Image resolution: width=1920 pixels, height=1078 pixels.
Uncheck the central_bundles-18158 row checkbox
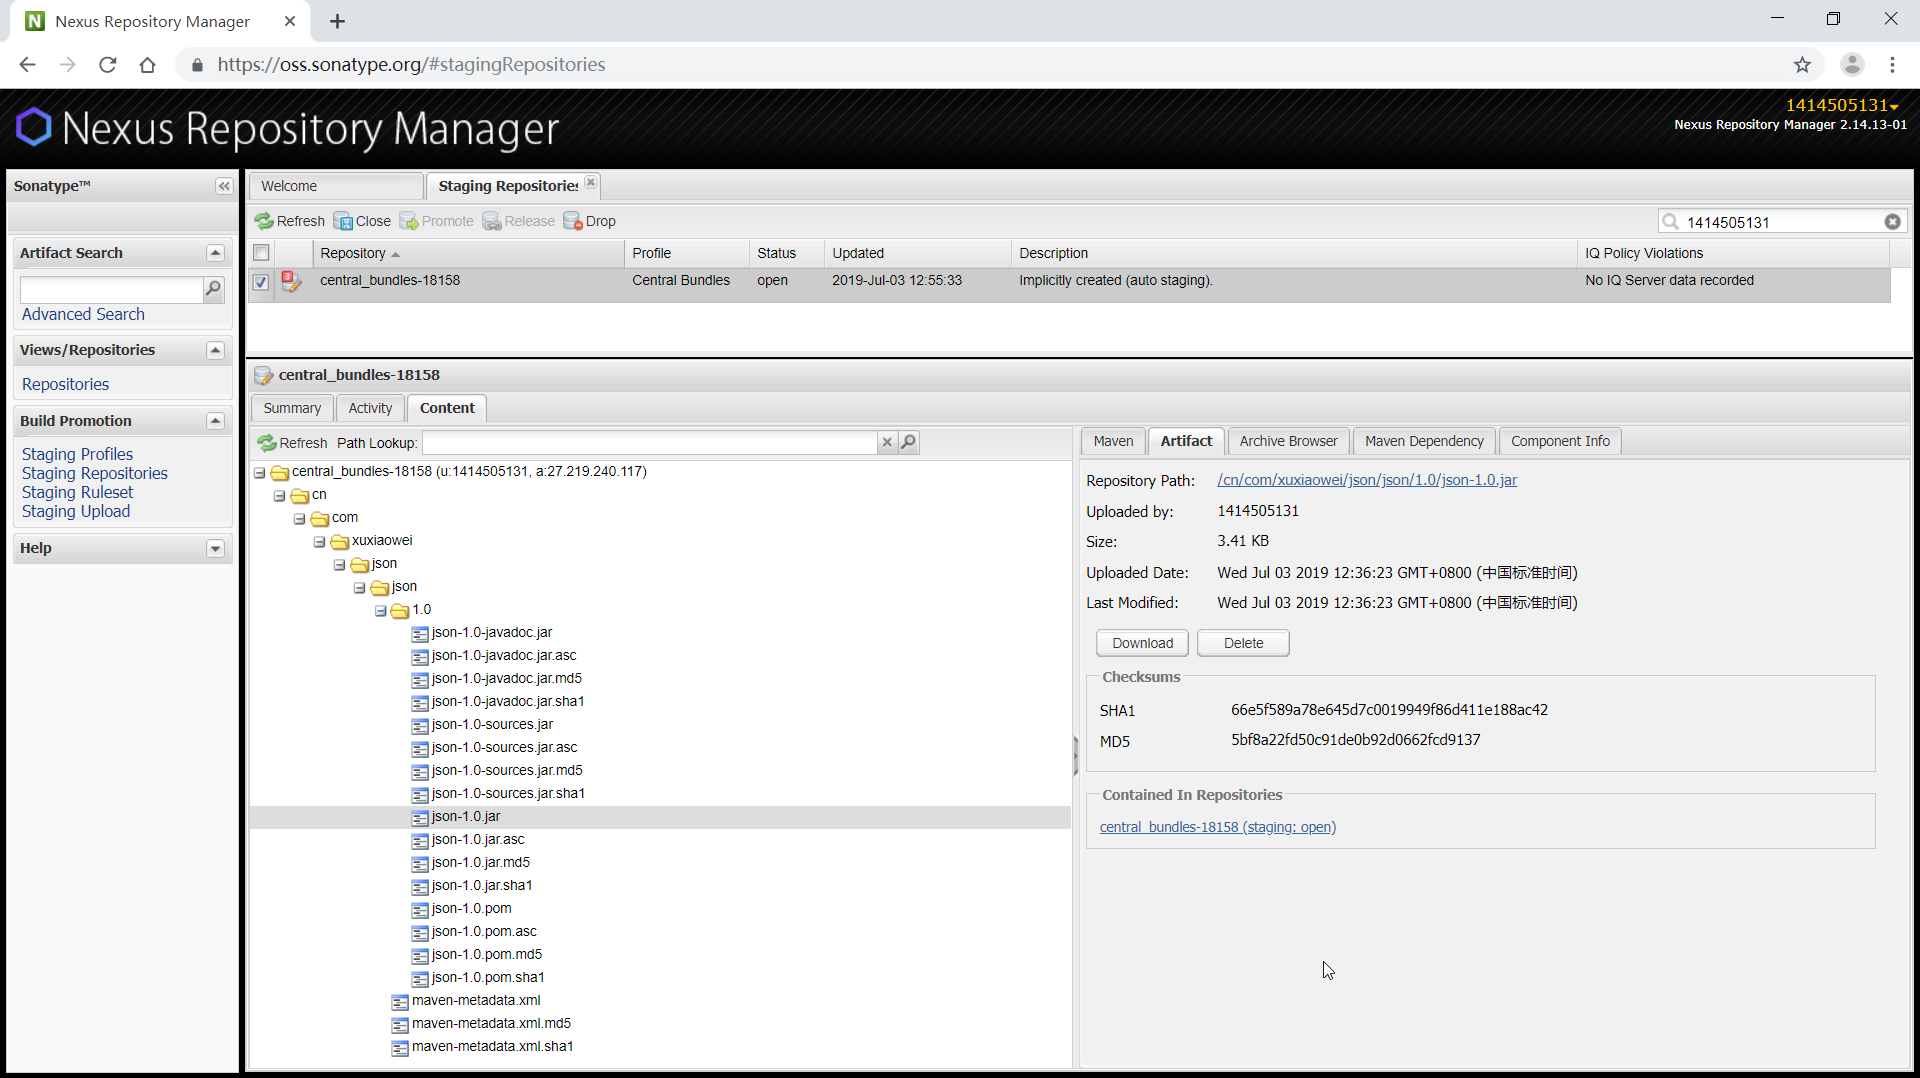click(261, 282)
